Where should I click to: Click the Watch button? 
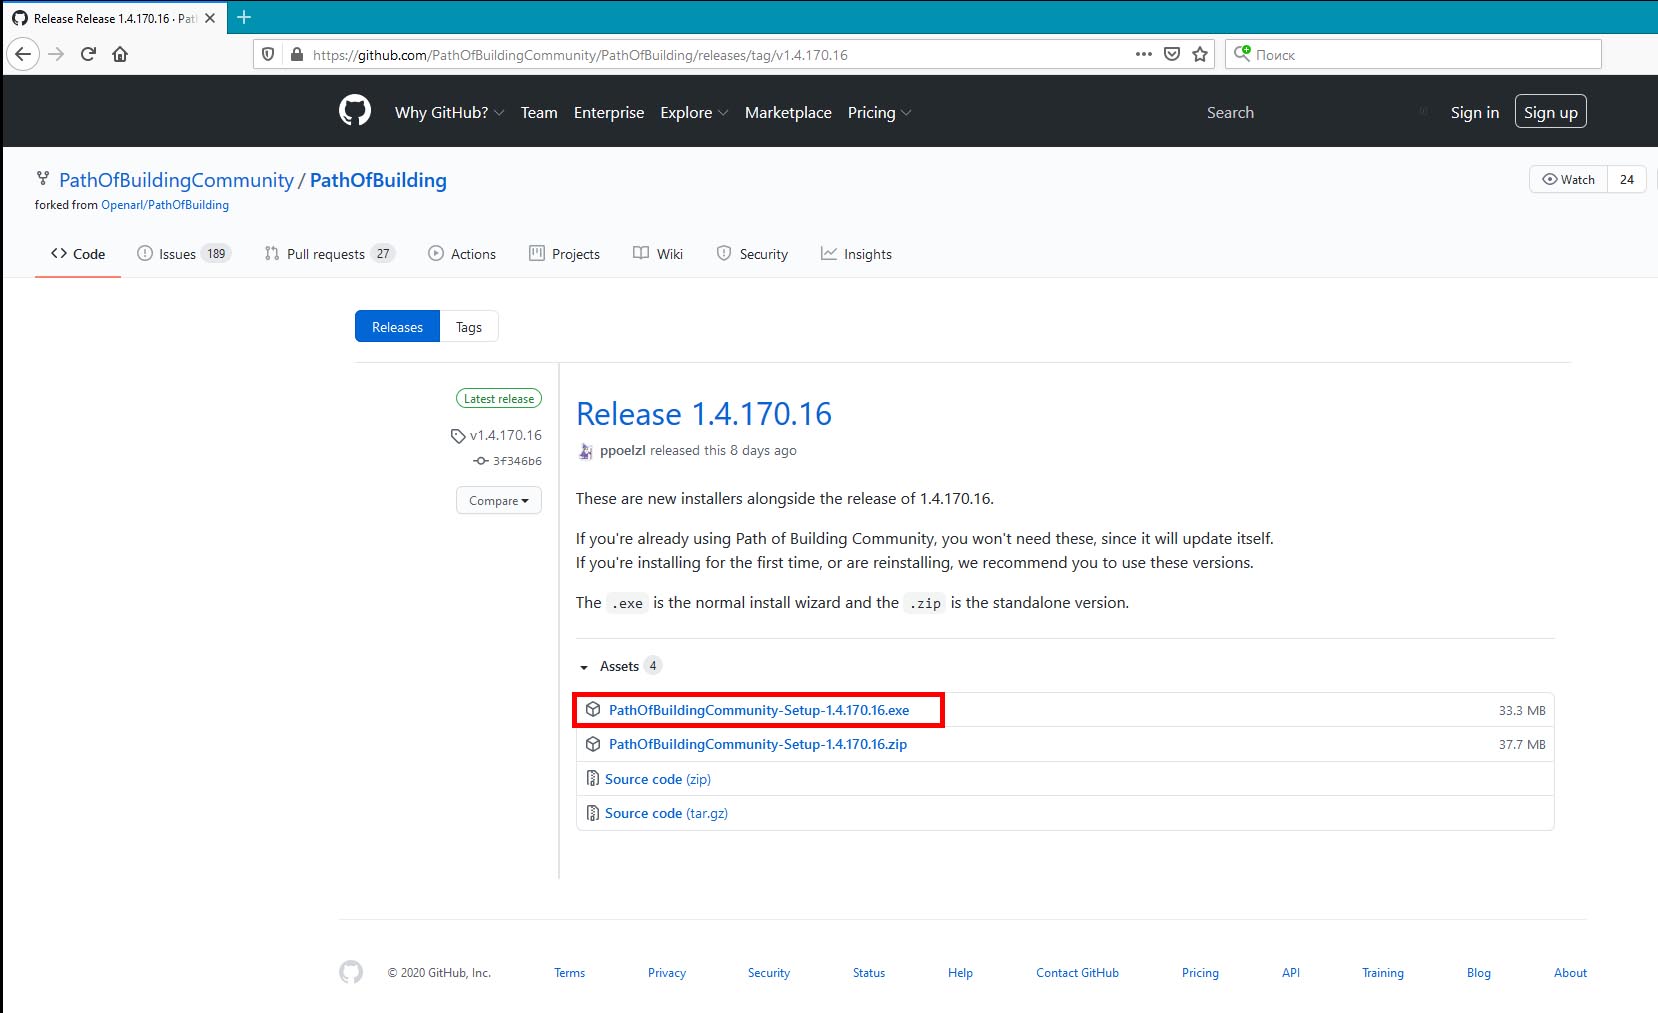point(1568,180)
